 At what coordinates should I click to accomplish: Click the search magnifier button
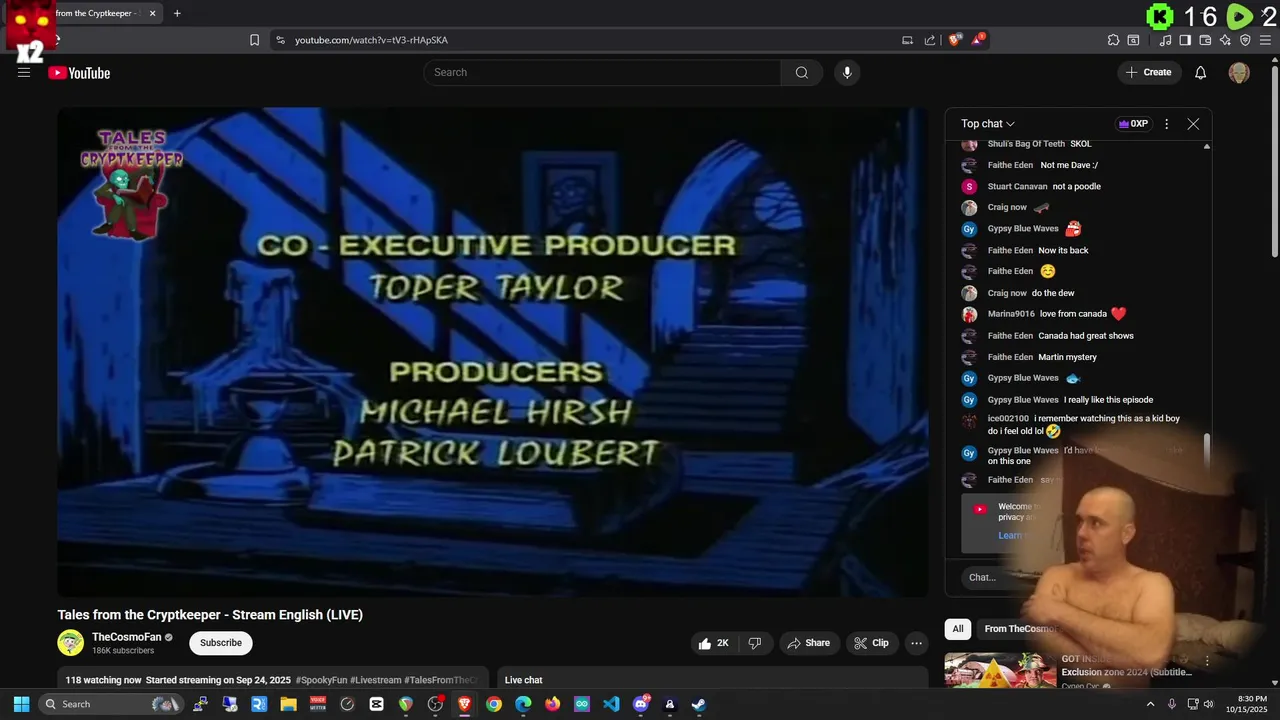801,72
